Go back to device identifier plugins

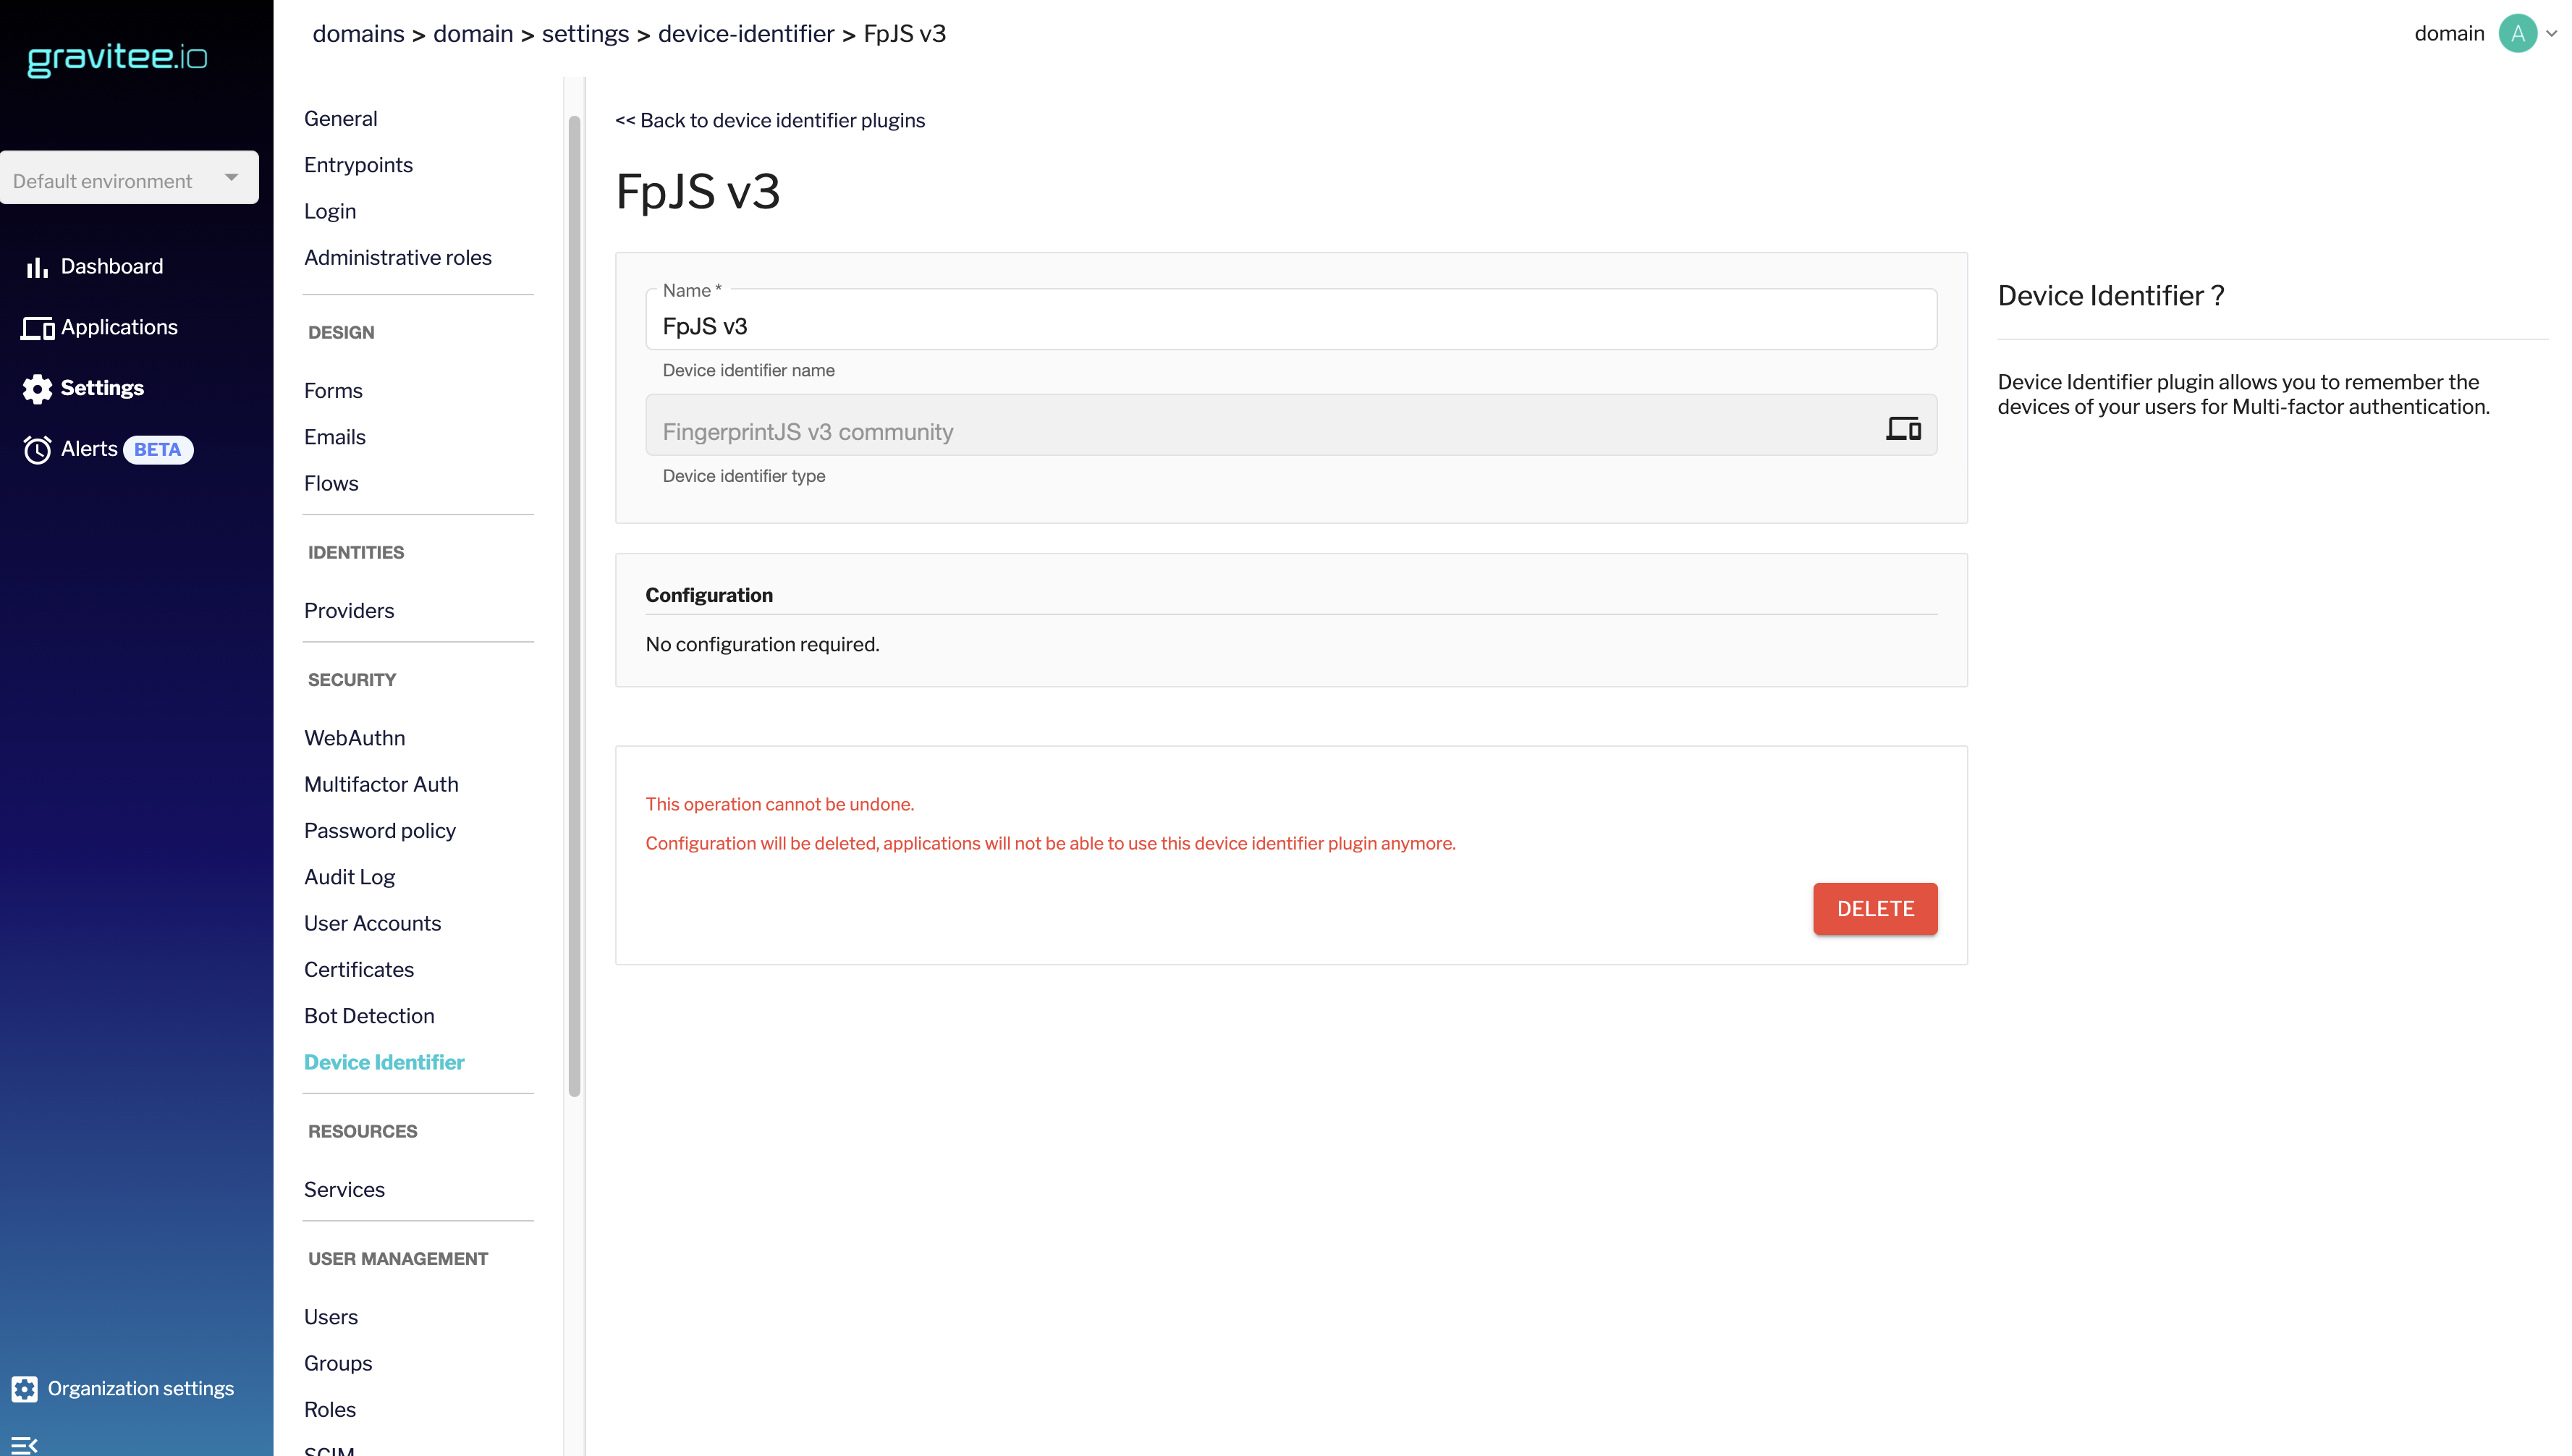(x=770, y=121)
